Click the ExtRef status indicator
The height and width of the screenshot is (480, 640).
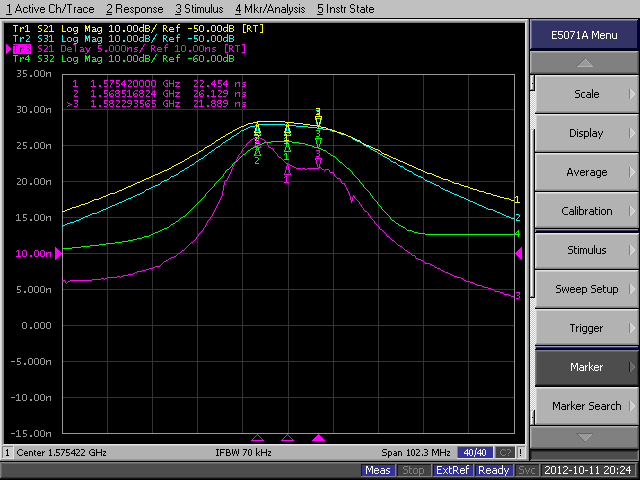pyautogui.click(x=454, y=470)
